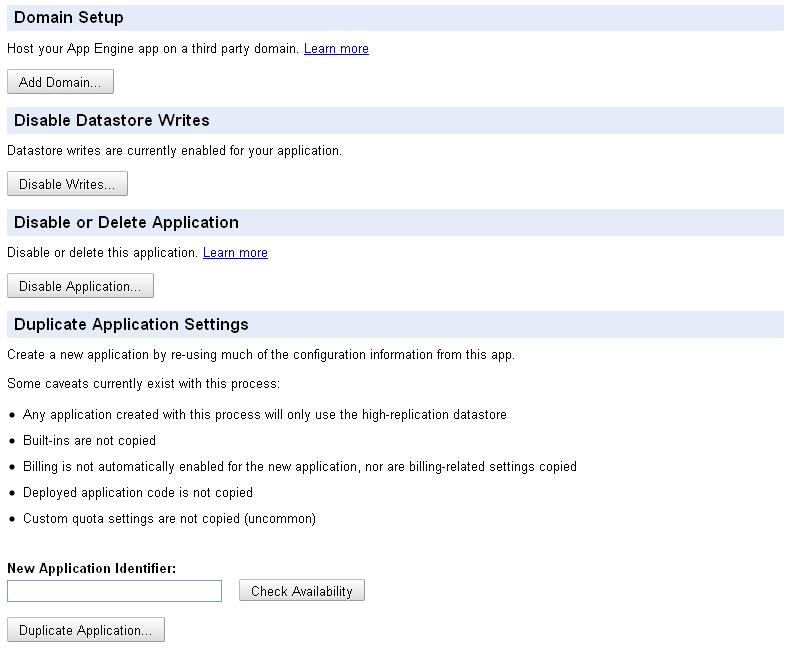Focus the New Application Identifier text field

[114, 591]
